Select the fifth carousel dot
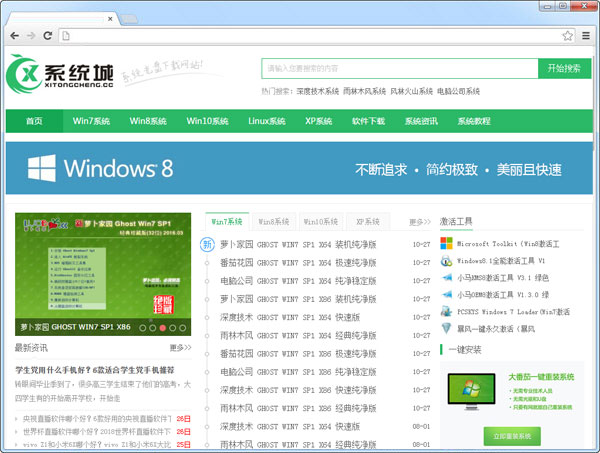 click(x=183, y=328)
